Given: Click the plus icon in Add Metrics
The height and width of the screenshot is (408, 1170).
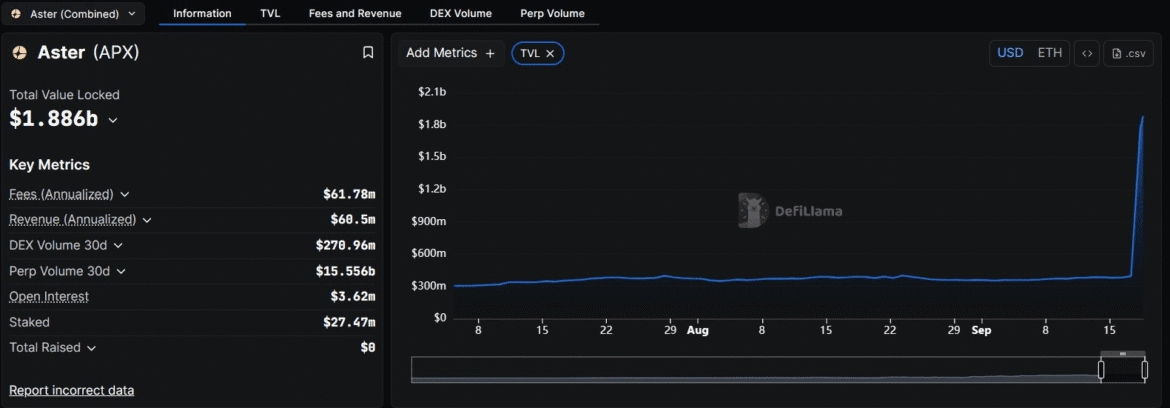Looking at the screenshot, I should pos(490,53).
